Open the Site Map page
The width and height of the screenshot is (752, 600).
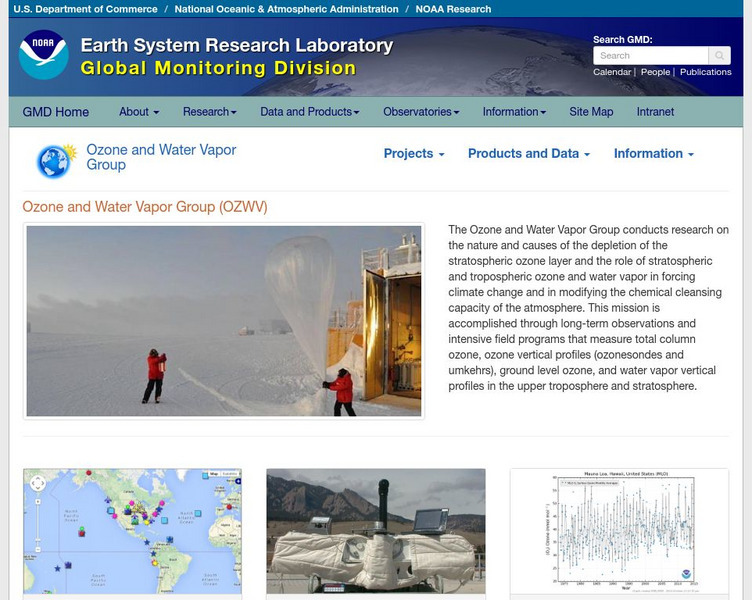(591, 112)
